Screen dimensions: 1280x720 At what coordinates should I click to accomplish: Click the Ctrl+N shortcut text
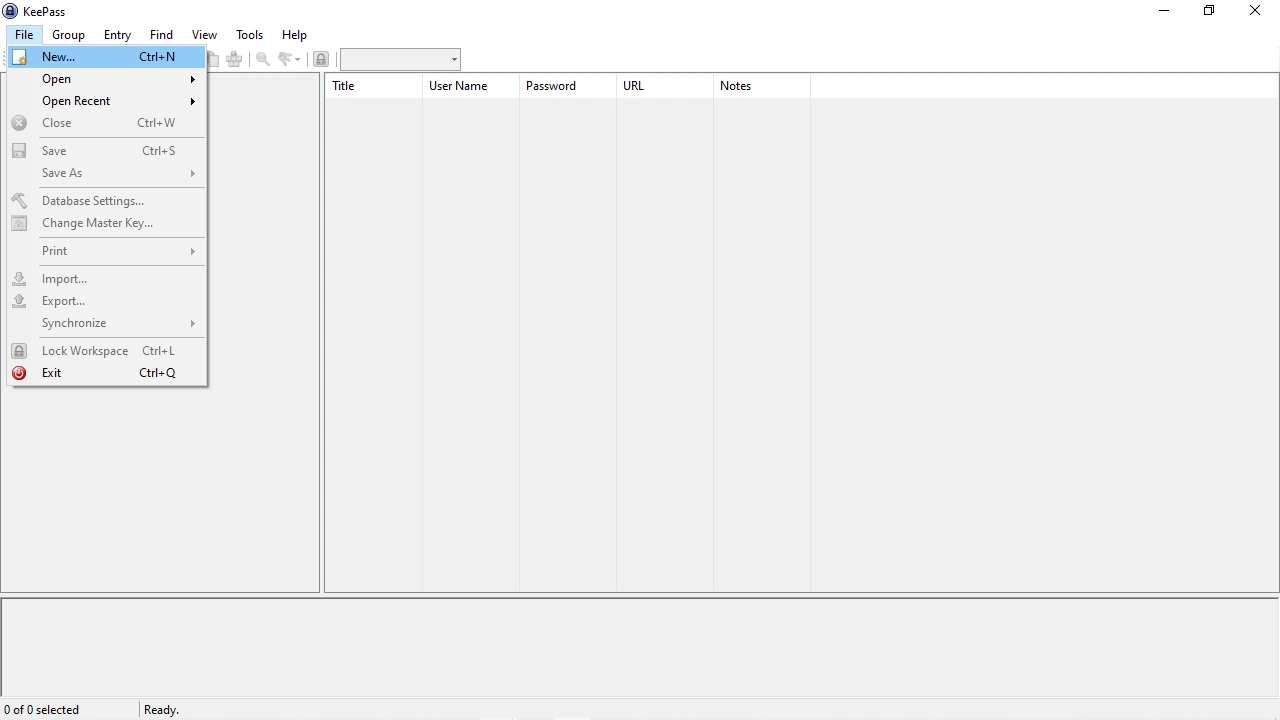click(157, 57)
